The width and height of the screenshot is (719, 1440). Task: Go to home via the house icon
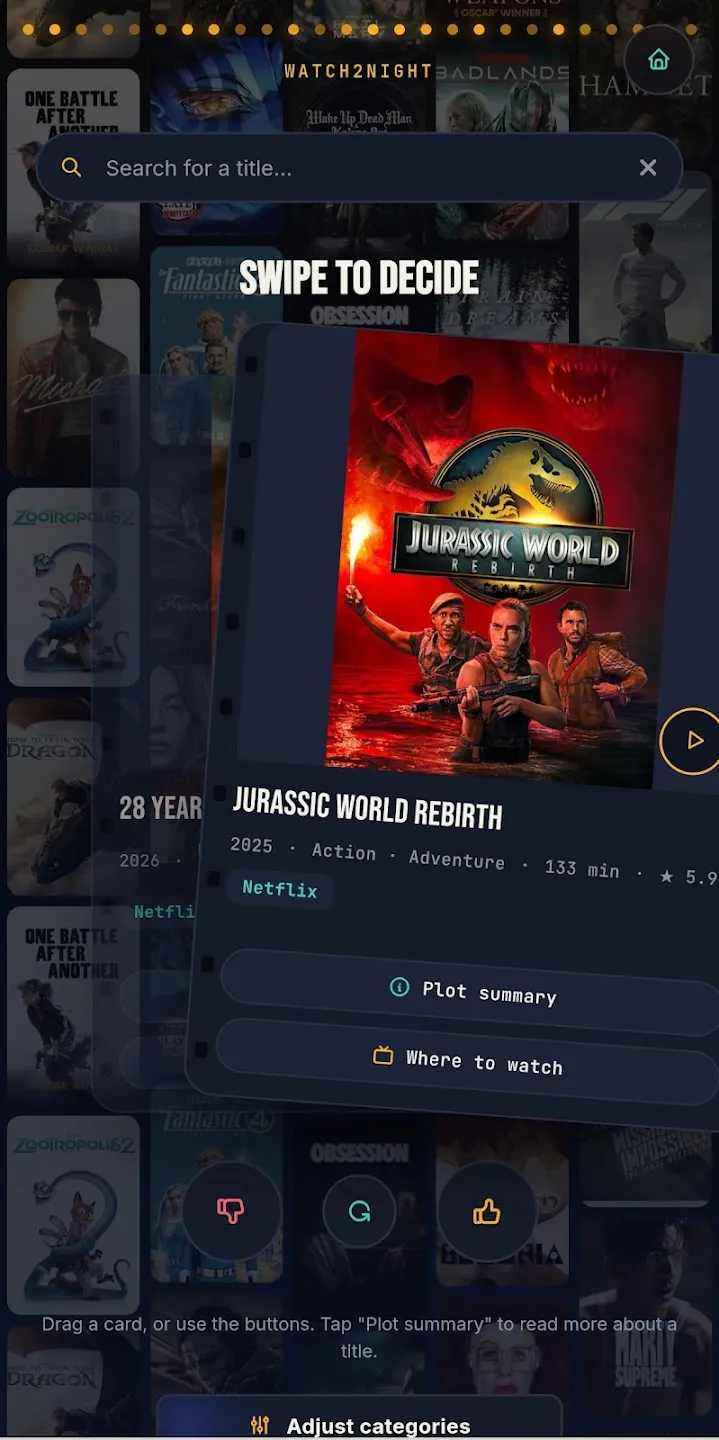click(658, 60)
